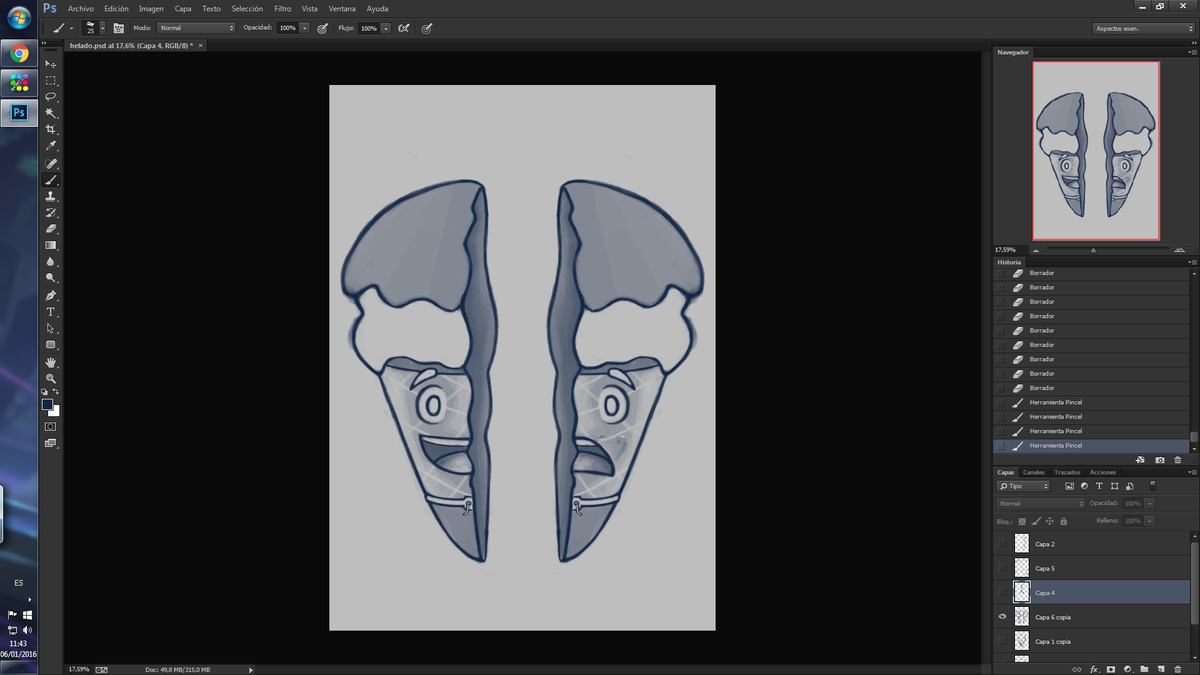Open the Filtro menu
Image resolution: width=1200 pixels, height=675 pixels.
tap(282, 8)
